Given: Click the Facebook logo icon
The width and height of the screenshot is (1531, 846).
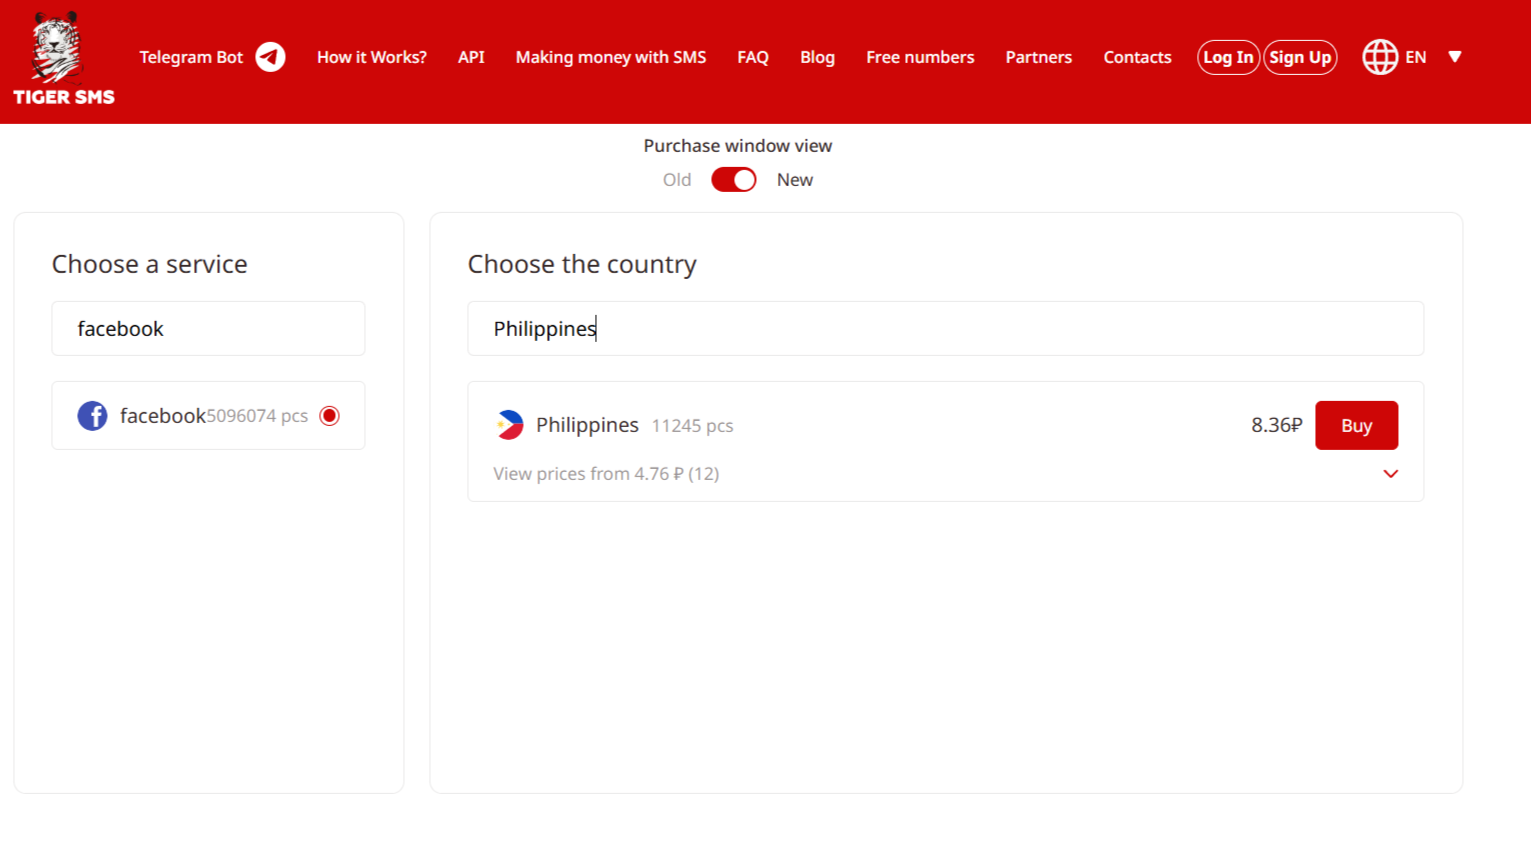Looking at the screenshot, I should pos(93,415).
